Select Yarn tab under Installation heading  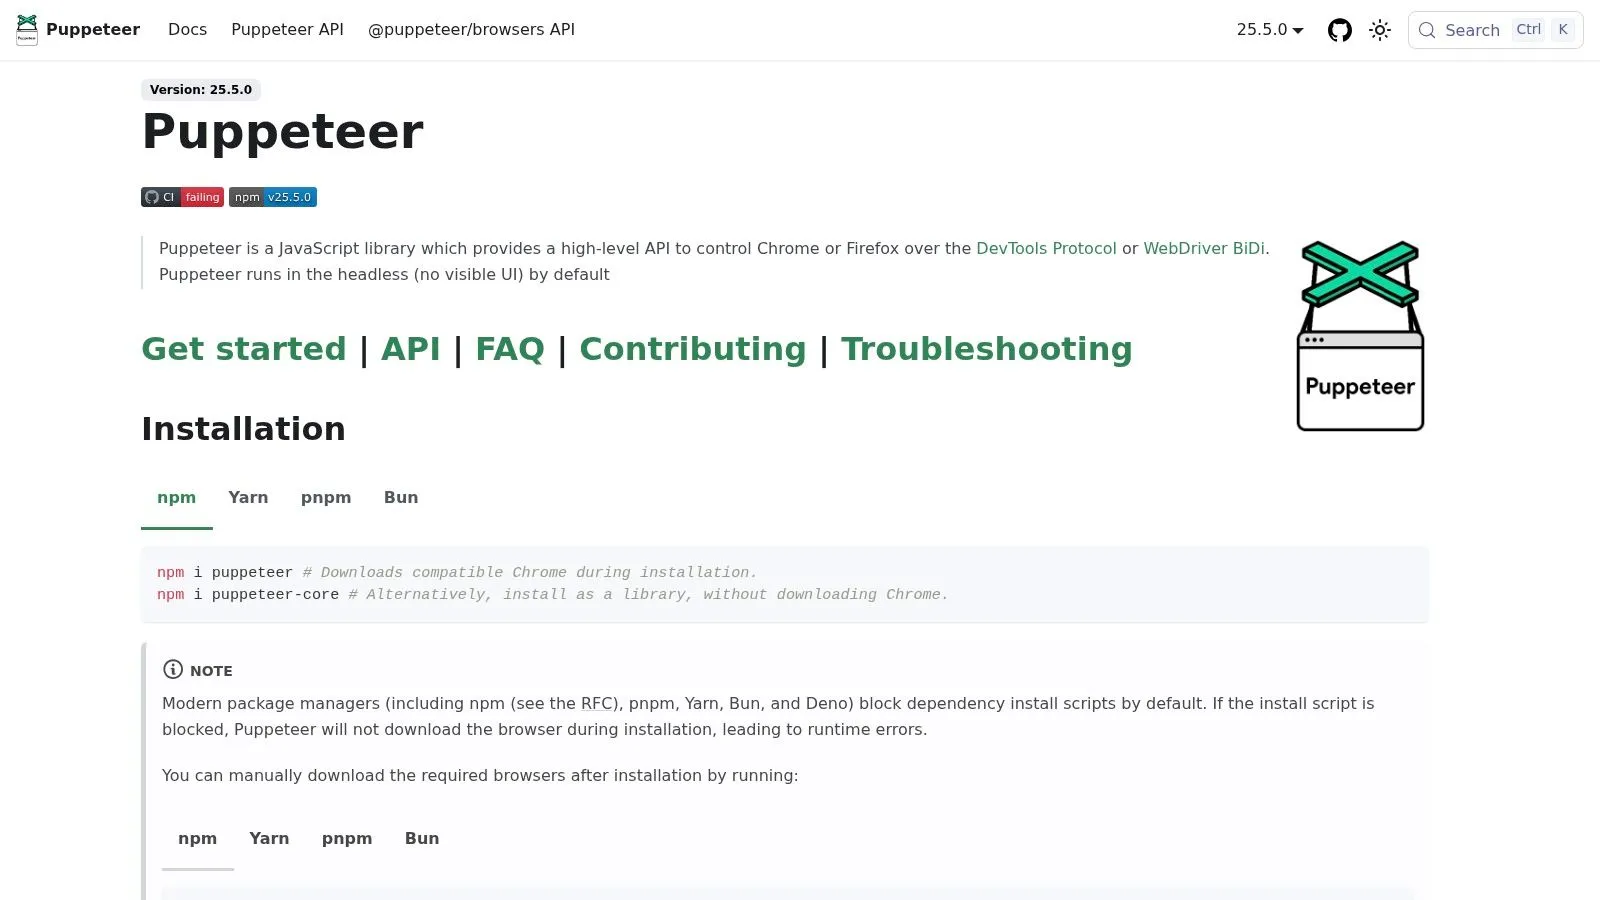tap(248, 498)
